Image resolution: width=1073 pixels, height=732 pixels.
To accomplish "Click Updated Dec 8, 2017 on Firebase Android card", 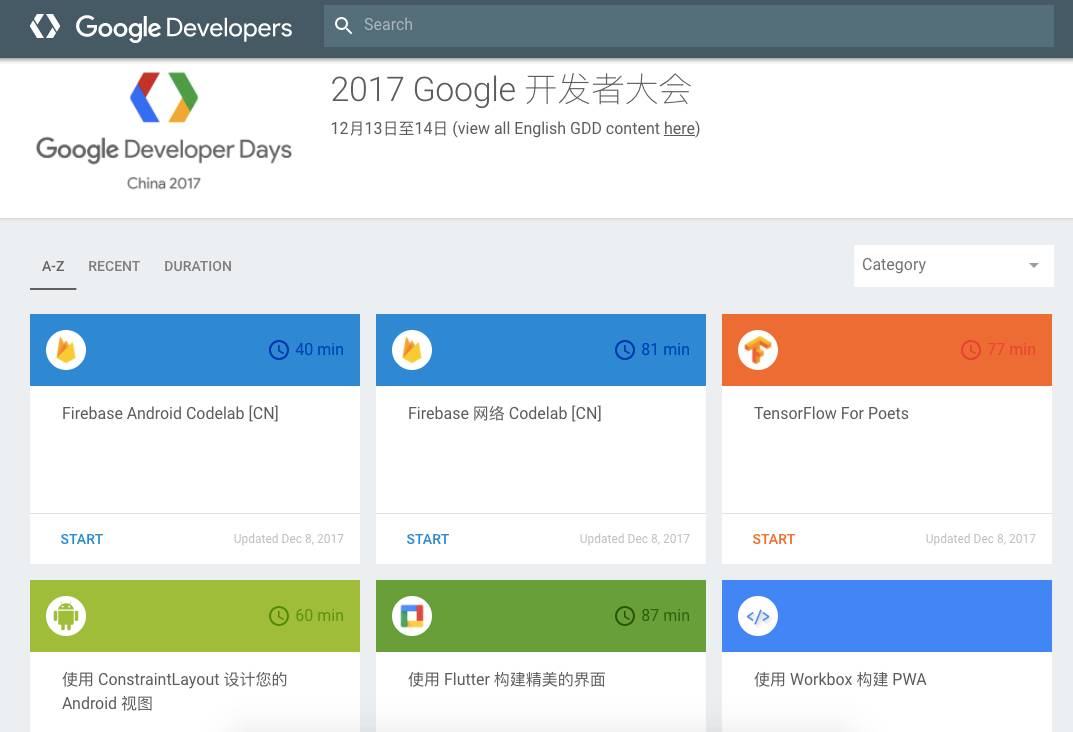I will click(288, 539).
